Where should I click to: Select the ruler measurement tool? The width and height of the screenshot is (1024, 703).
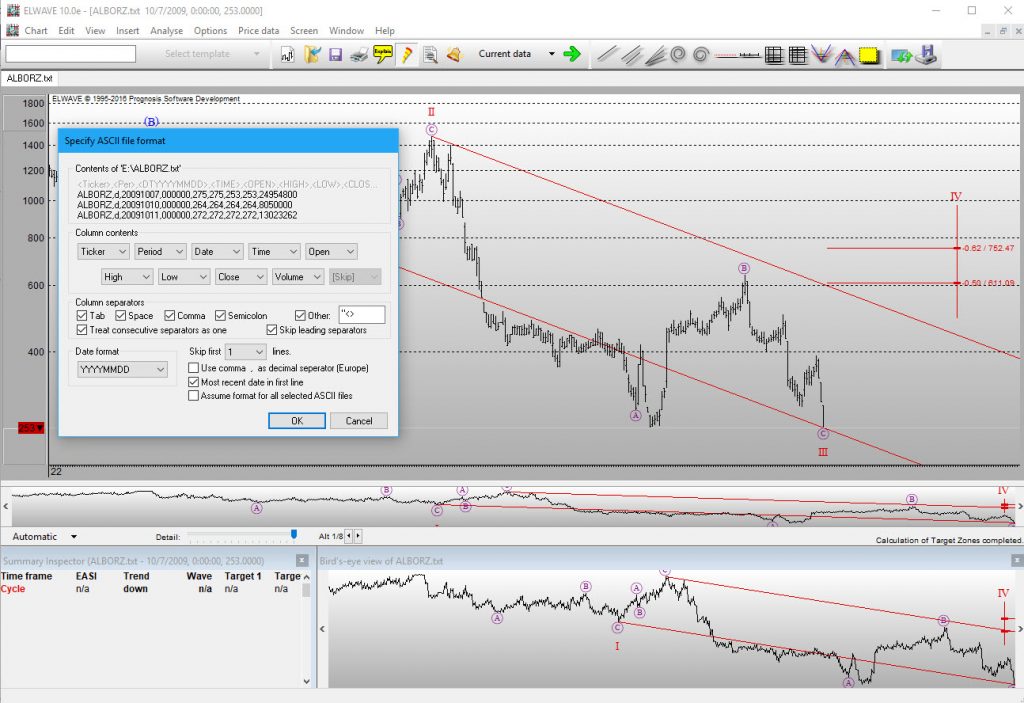click(x=749, y=55)
